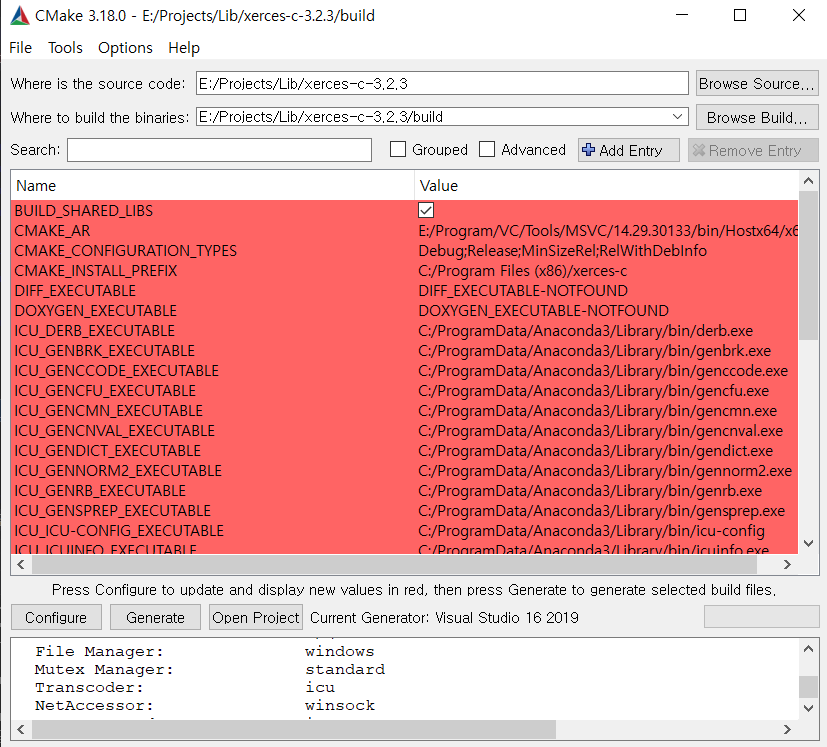Click the derb.exe path value
The height and width of the screenshot is (747, 827).
585,331
